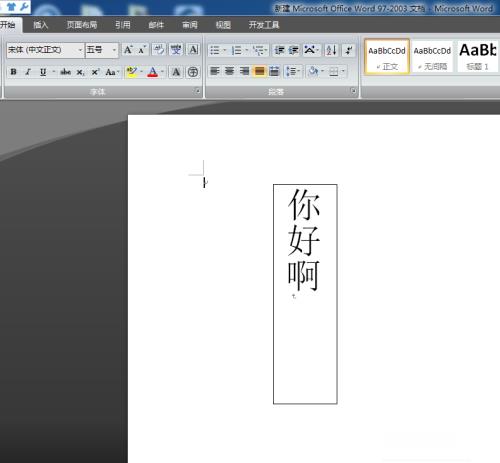Switch to the 开发工具 tab
This screenshot has width=500, height=463.
coord(264,25)
